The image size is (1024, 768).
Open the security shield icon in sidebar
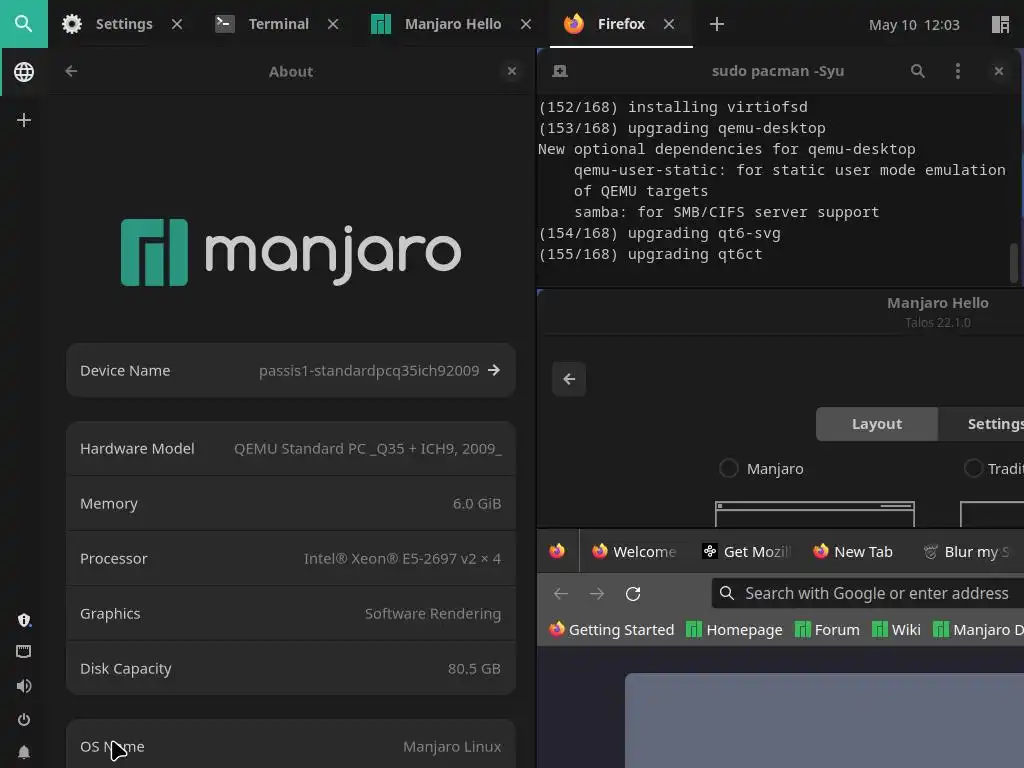point(24,620)
